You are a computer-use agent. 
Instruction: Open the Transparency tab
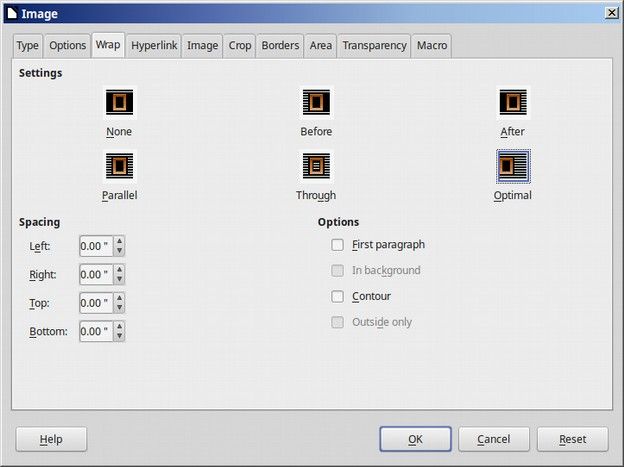(374, 46)
